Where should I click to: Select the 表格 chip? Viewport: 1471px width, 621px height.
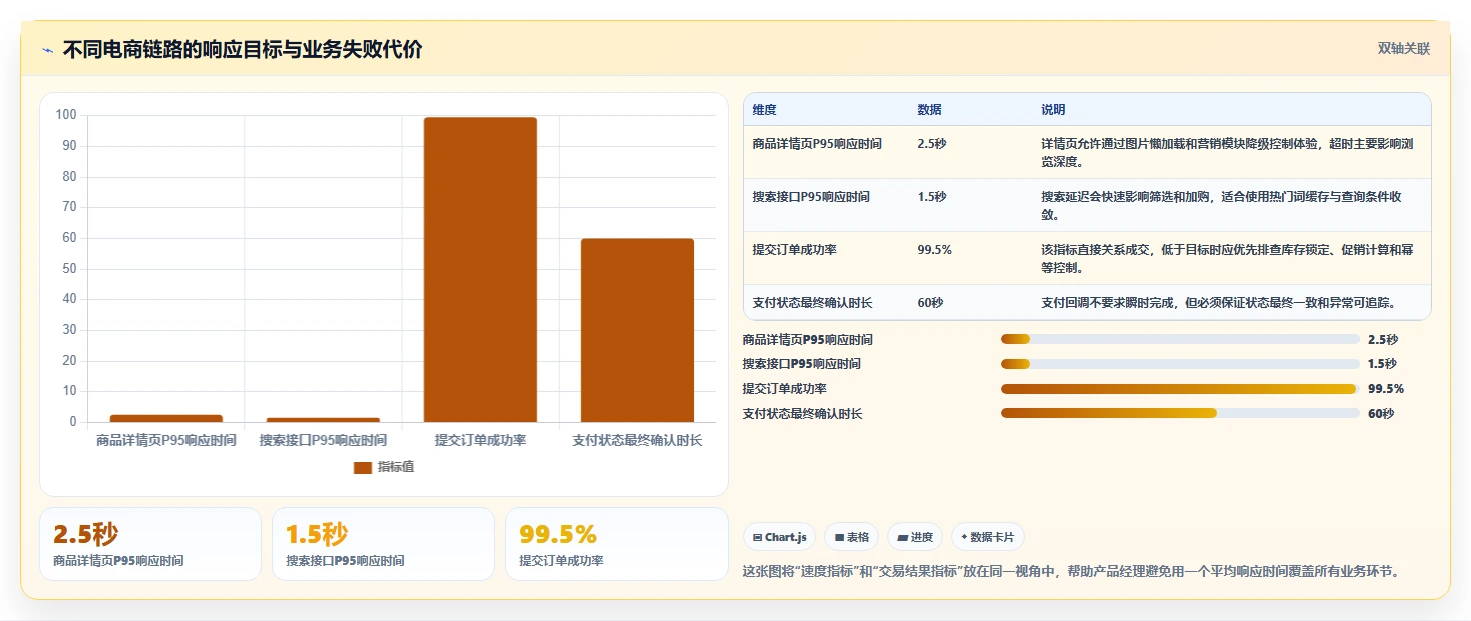pyautogui.click(x=852, y=537)
